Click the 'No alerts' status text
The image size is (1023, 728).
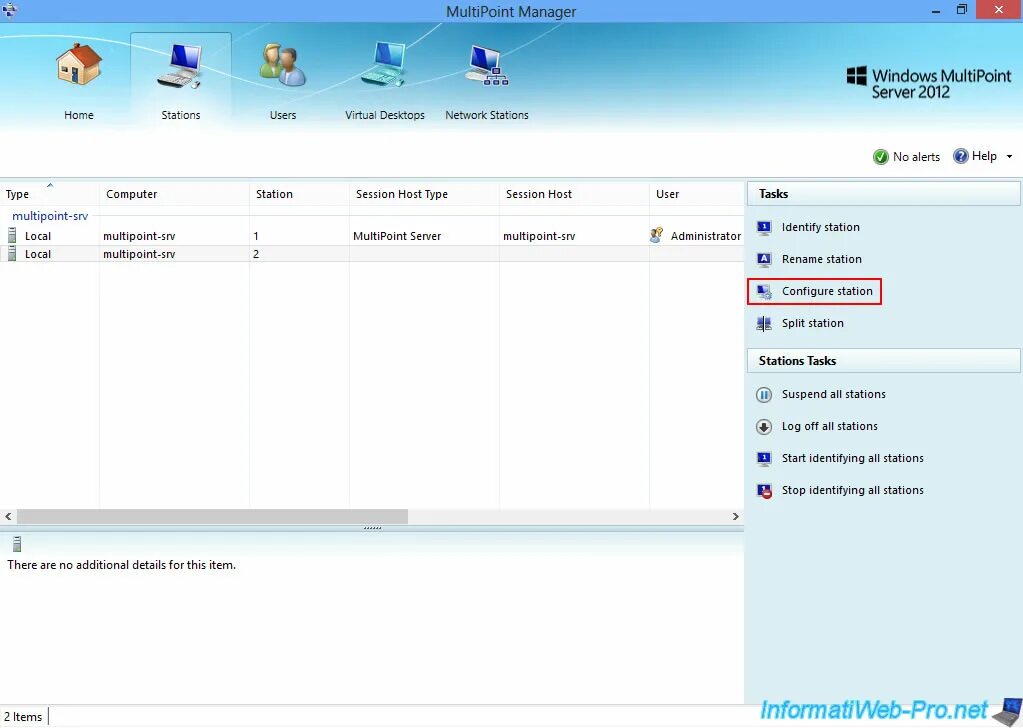[x=917, y=157]
